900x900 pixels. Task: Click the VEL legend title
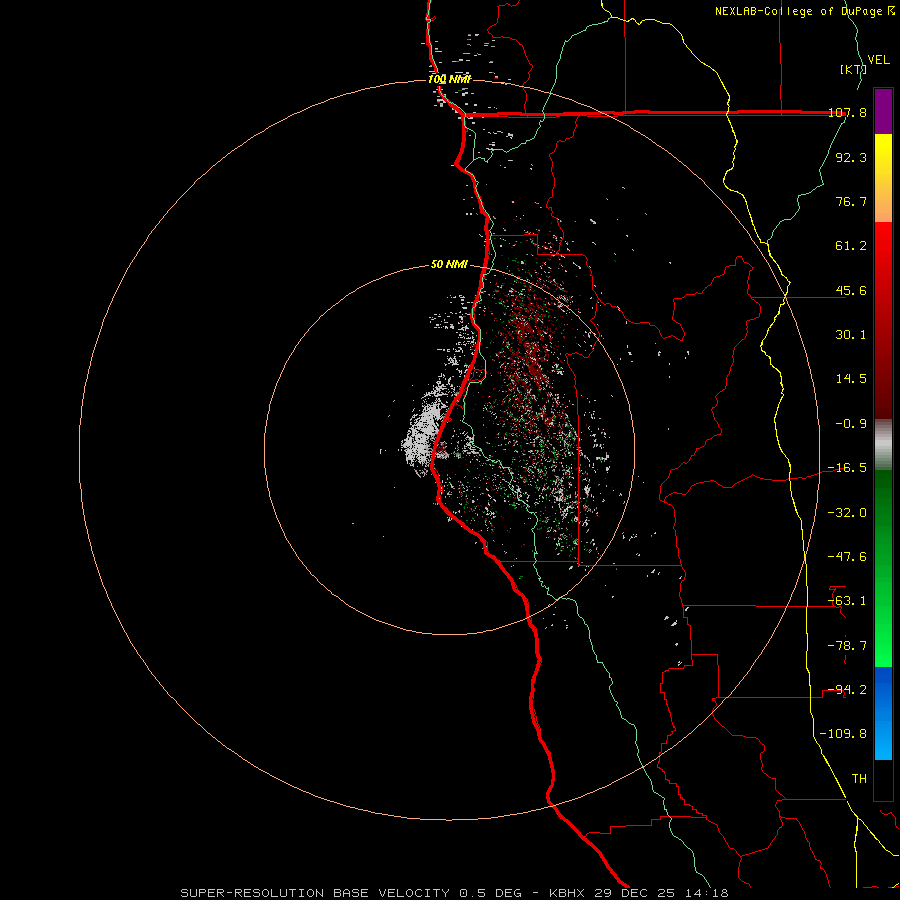878,60
